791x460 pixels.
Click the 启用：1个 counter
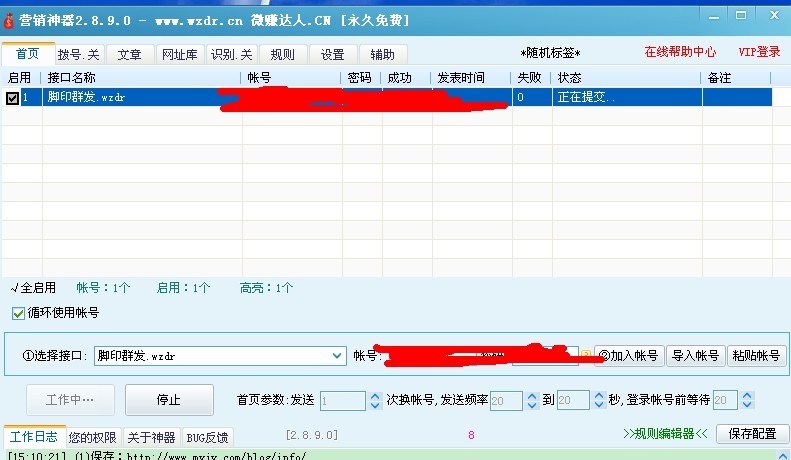(183, 288)
